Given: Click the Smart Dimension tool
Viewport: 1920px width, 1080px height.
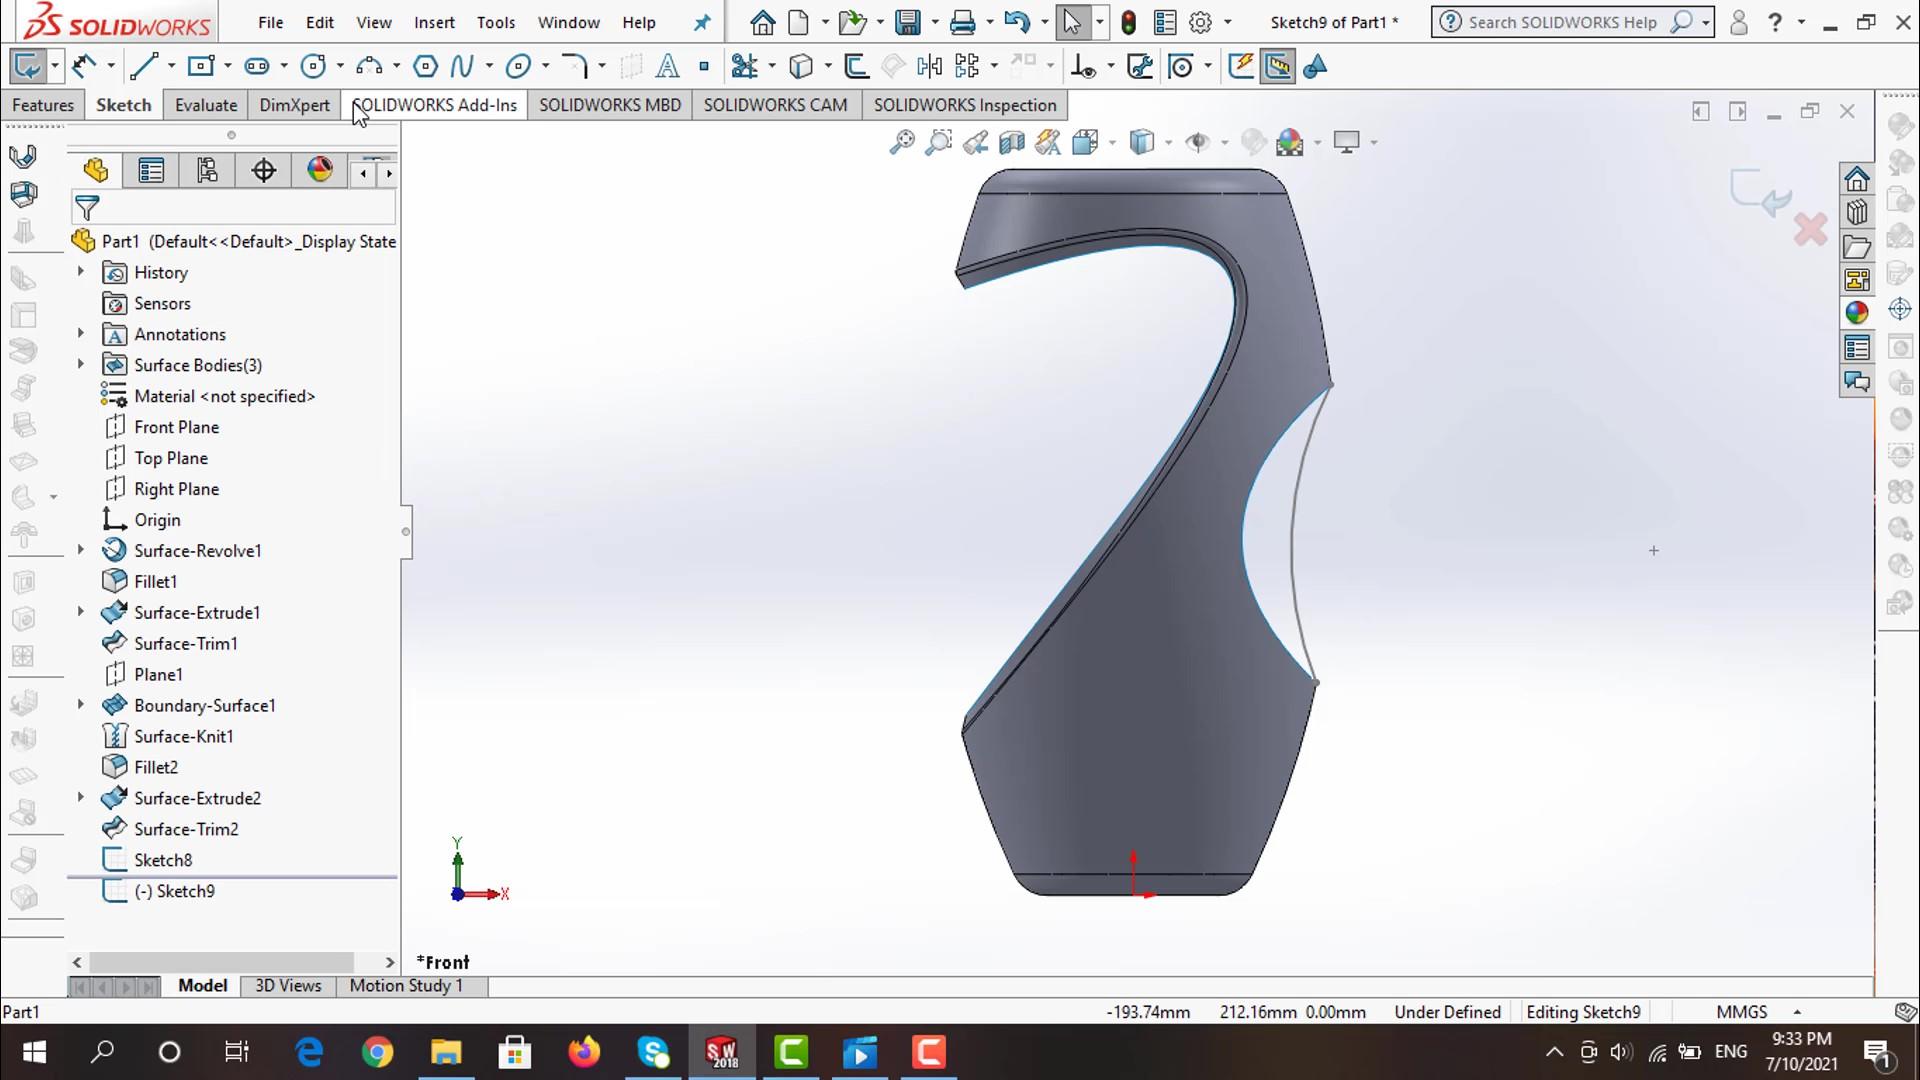Looking at the screenshot, I should (85, 67).
